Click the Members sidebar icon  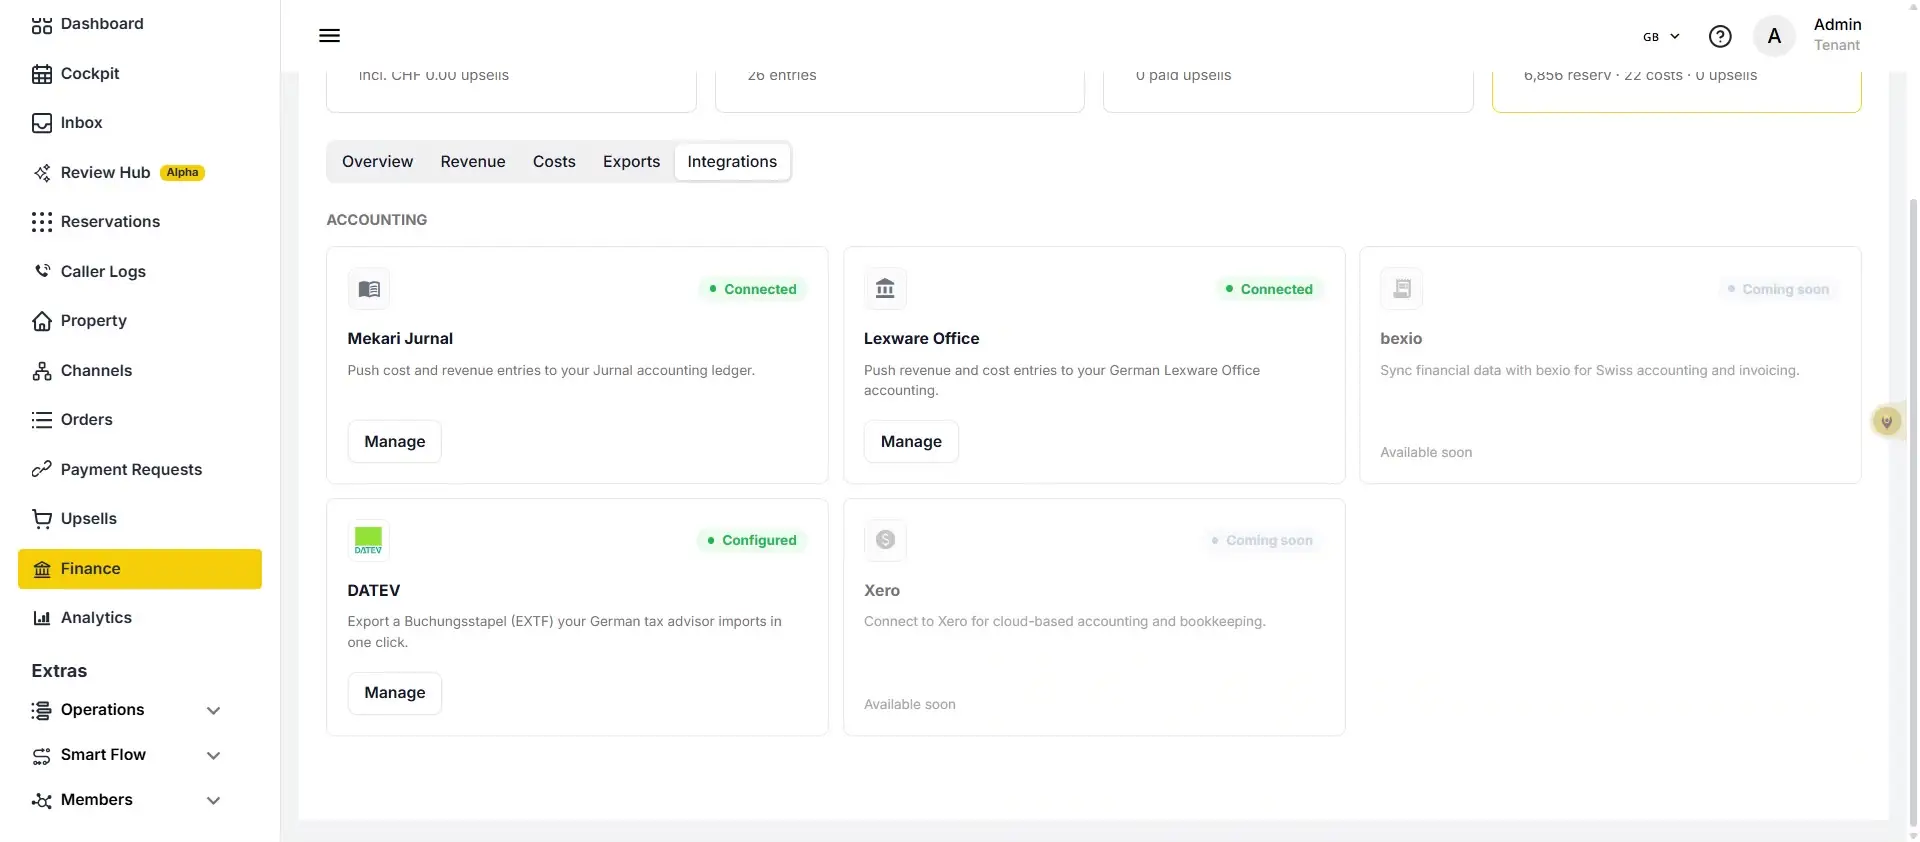(41, 800)
